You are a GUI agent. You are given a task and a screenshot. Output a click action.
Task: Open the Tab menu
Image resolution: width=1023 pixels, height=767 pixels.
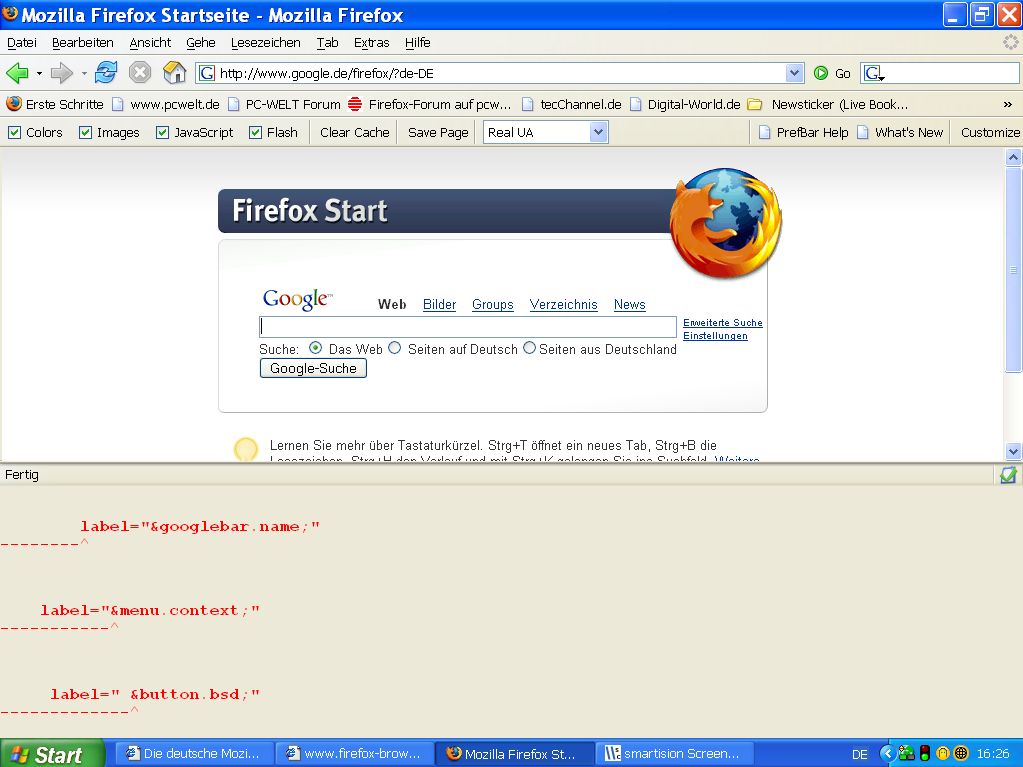pos(328,43)
